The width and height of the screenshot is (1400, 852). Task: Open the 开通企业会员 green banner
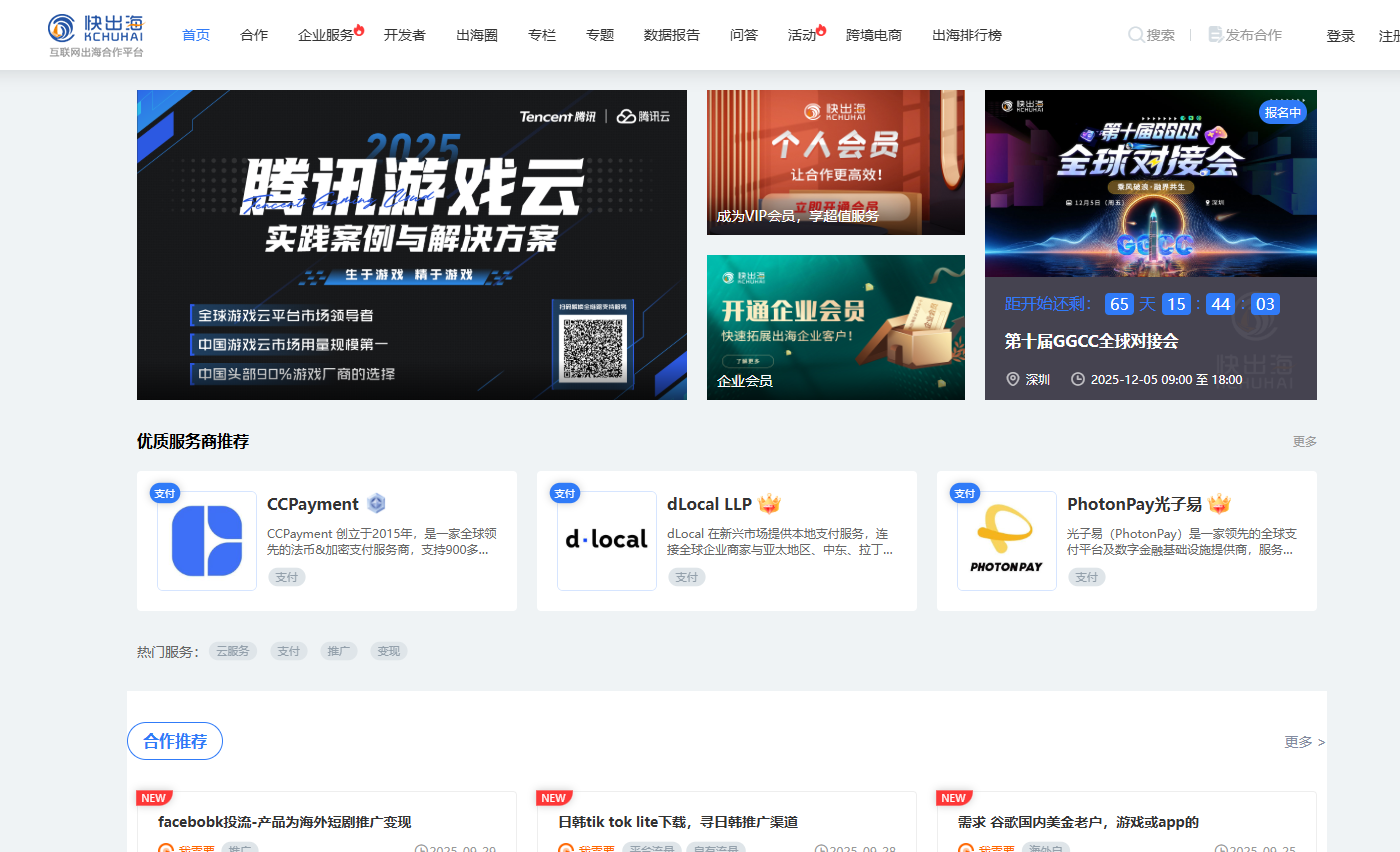pos(836,327)
